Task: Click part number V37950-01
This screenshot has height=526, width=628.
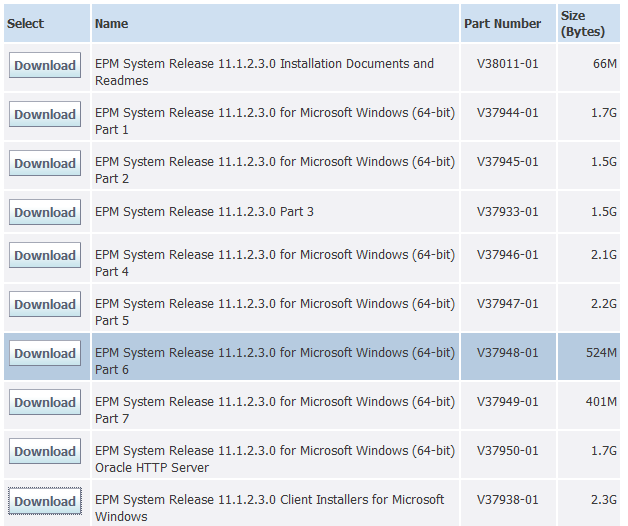Action: point(507,450)
